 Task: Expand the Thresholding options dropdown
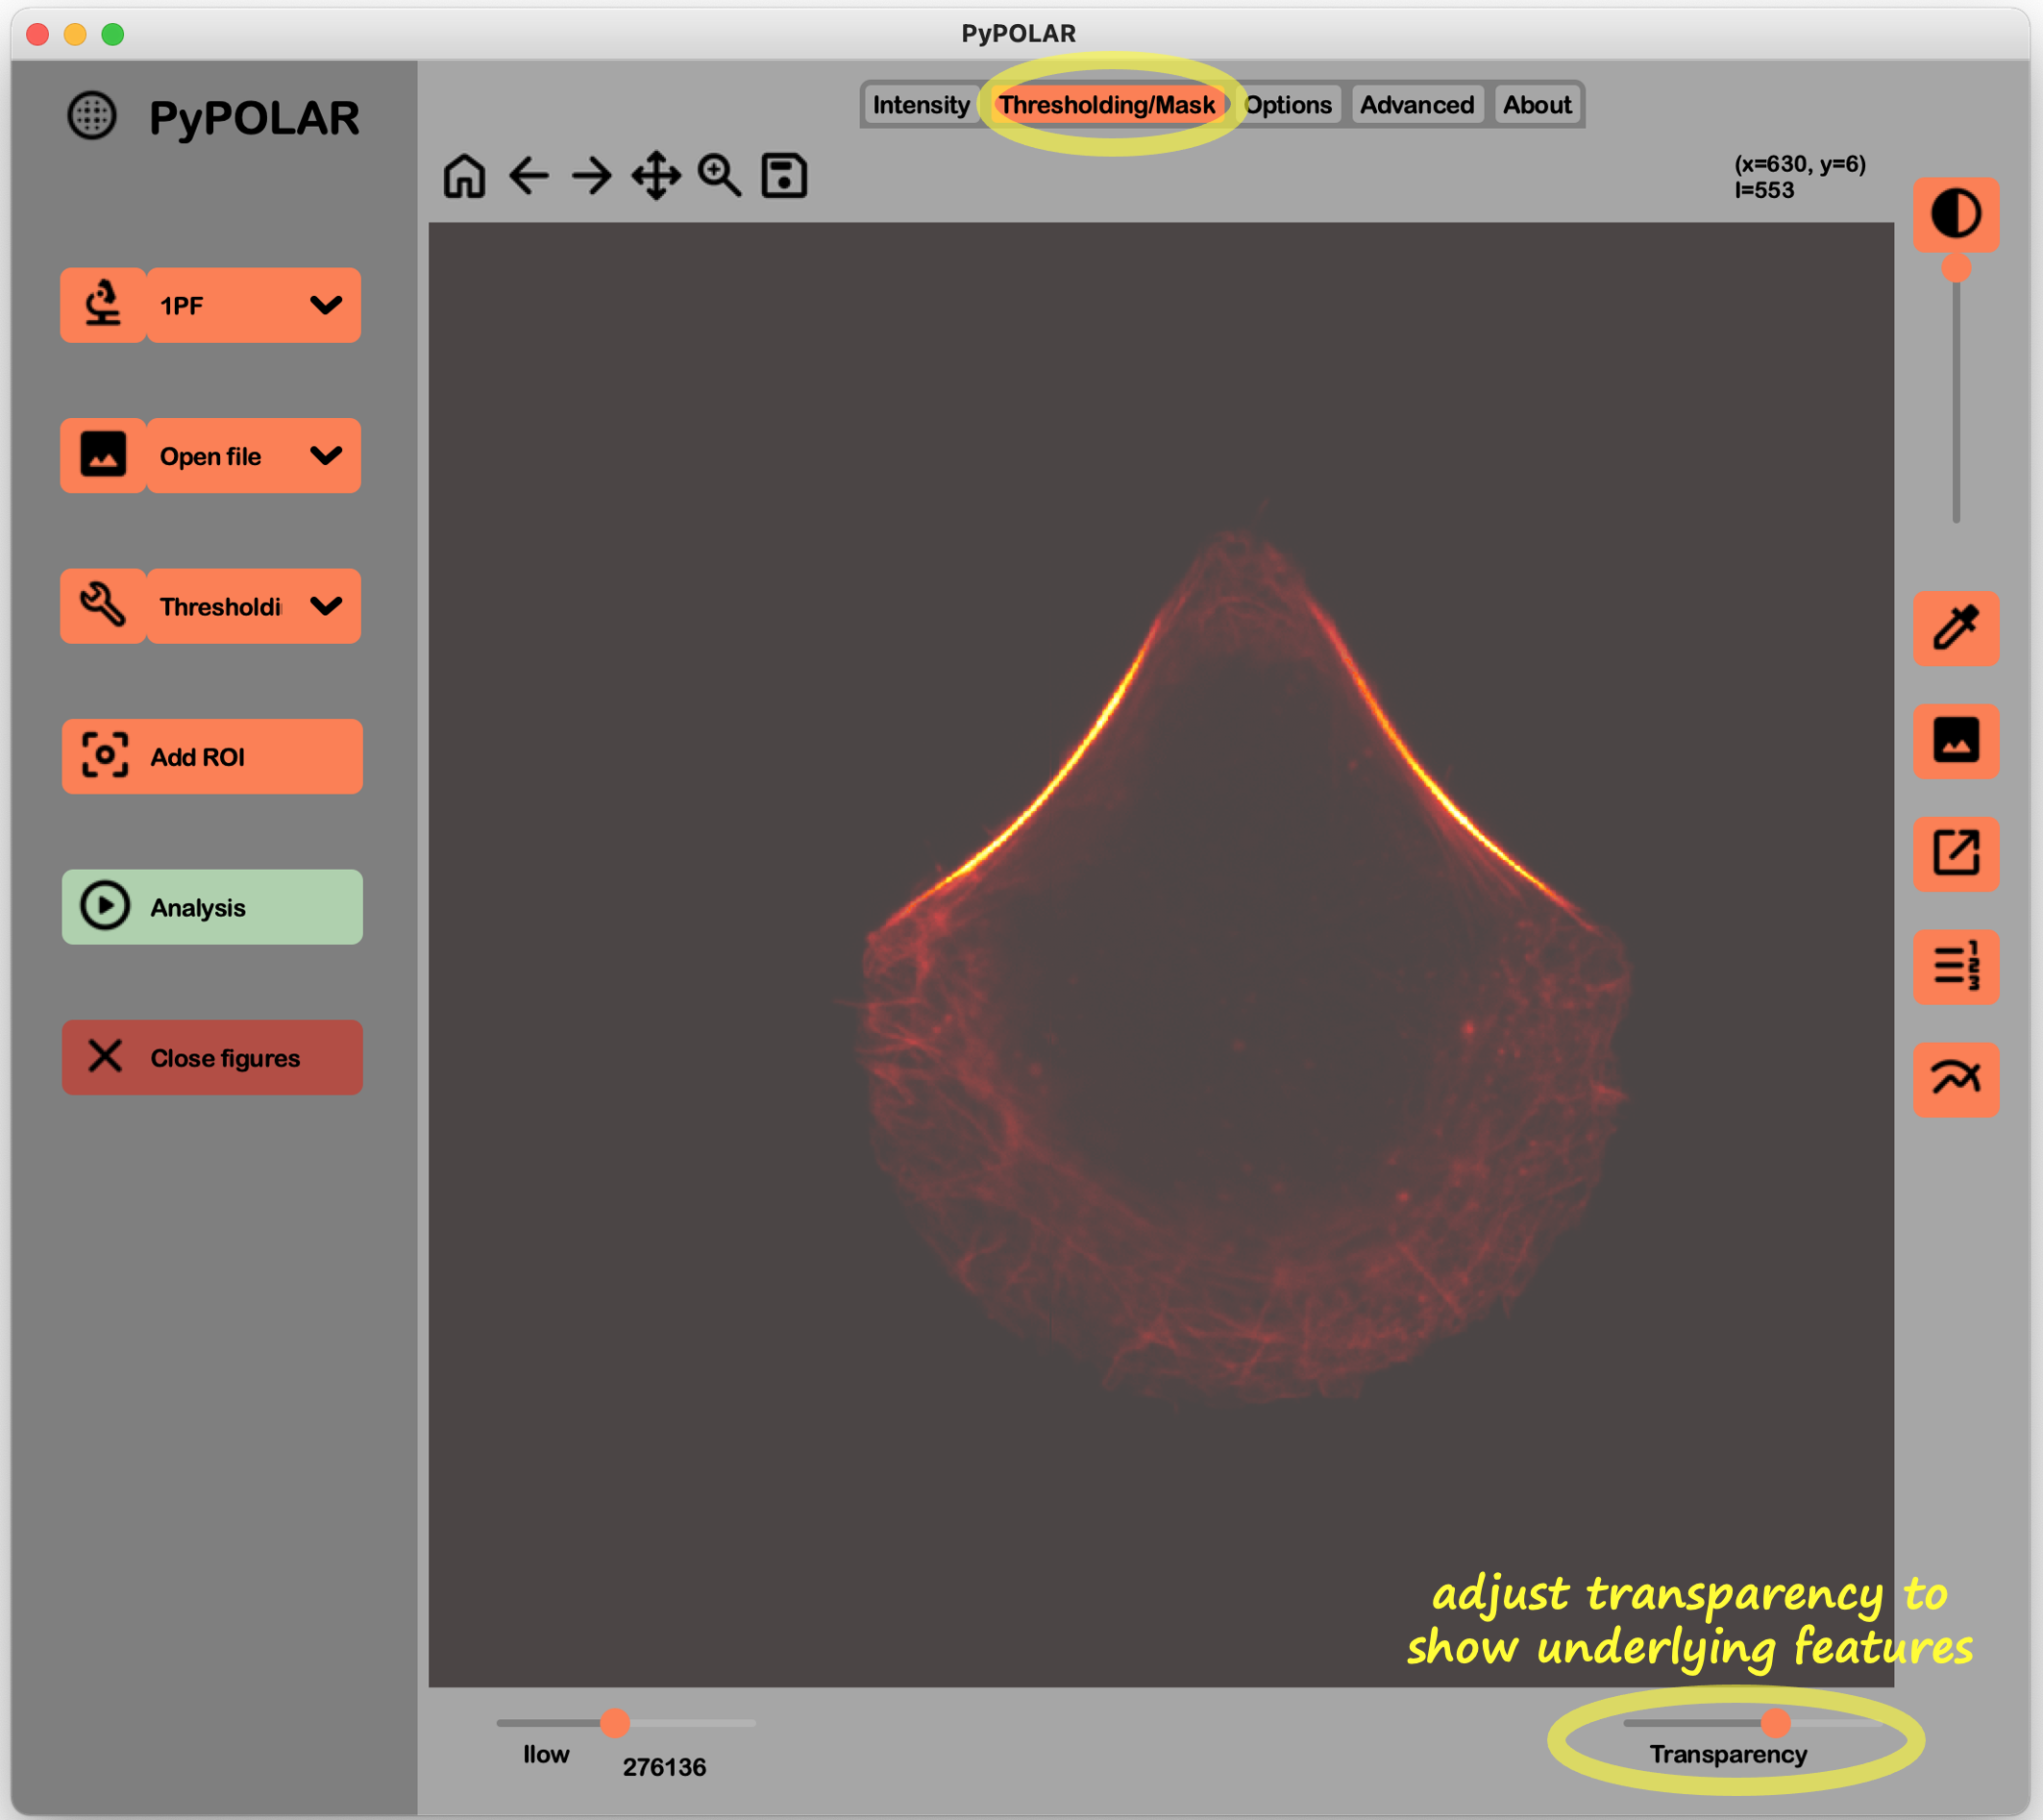point(326,606)
